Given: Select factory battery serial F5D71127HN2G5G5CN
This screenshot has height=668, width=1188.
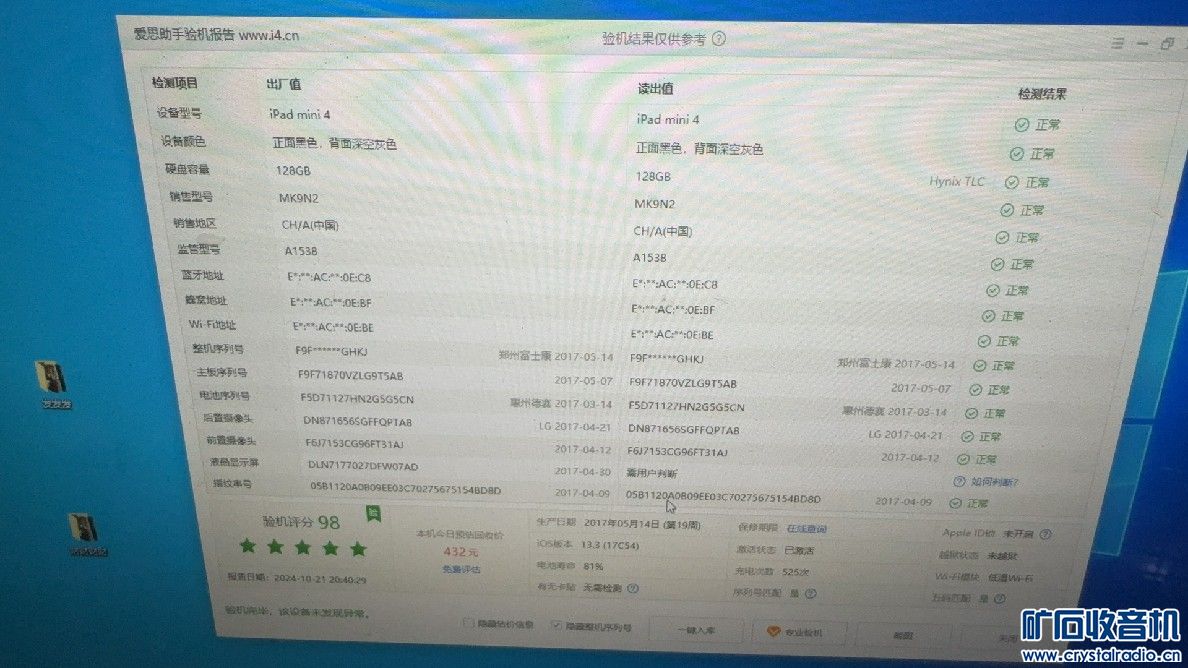Looking at the screenshot, I should [x=357, y=398].
